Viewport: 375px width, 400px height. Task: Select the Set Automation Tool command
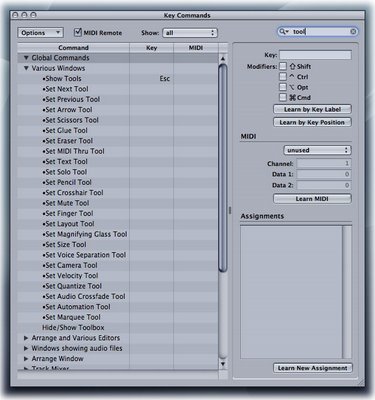tap(76, 307)
